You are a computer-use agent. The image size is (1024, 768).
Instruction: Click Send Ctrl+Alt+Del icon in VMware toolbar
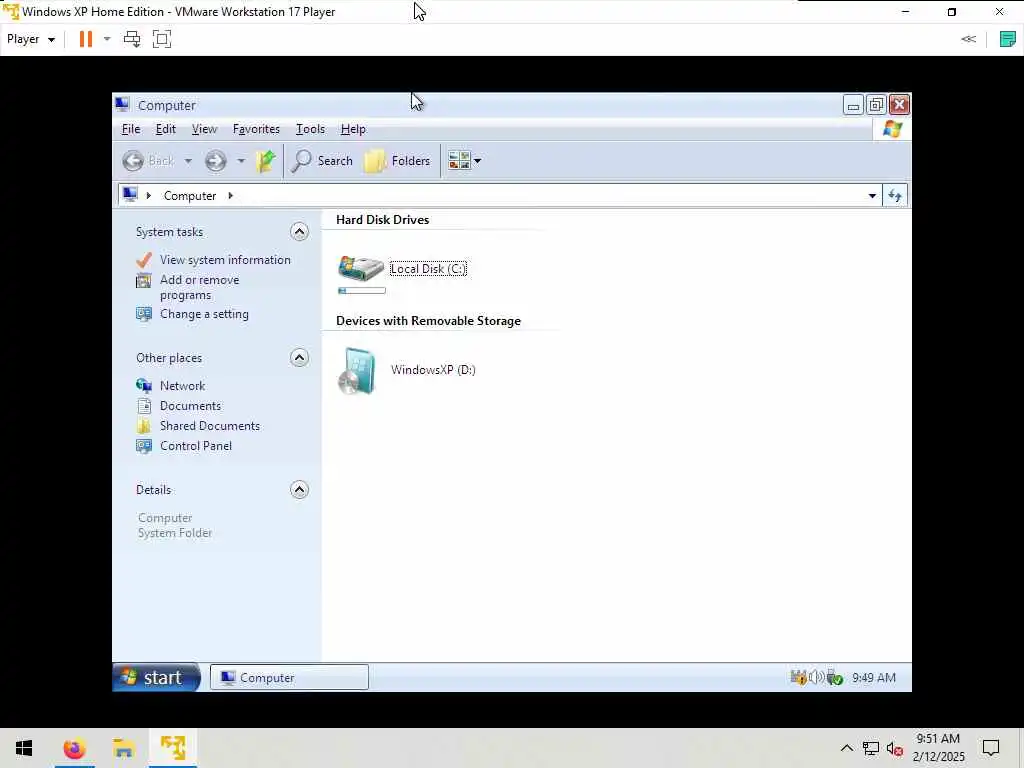click(132, 39)
